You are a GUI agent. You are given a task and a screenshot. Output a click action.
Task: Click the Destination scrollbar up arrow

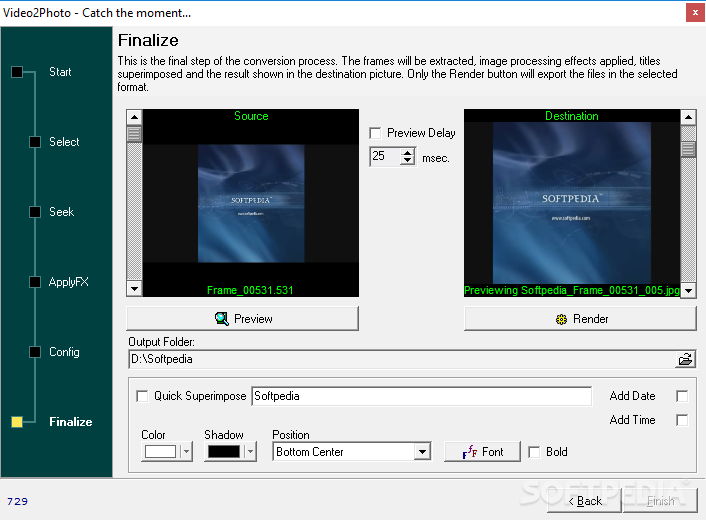click(x=688, y=118)
